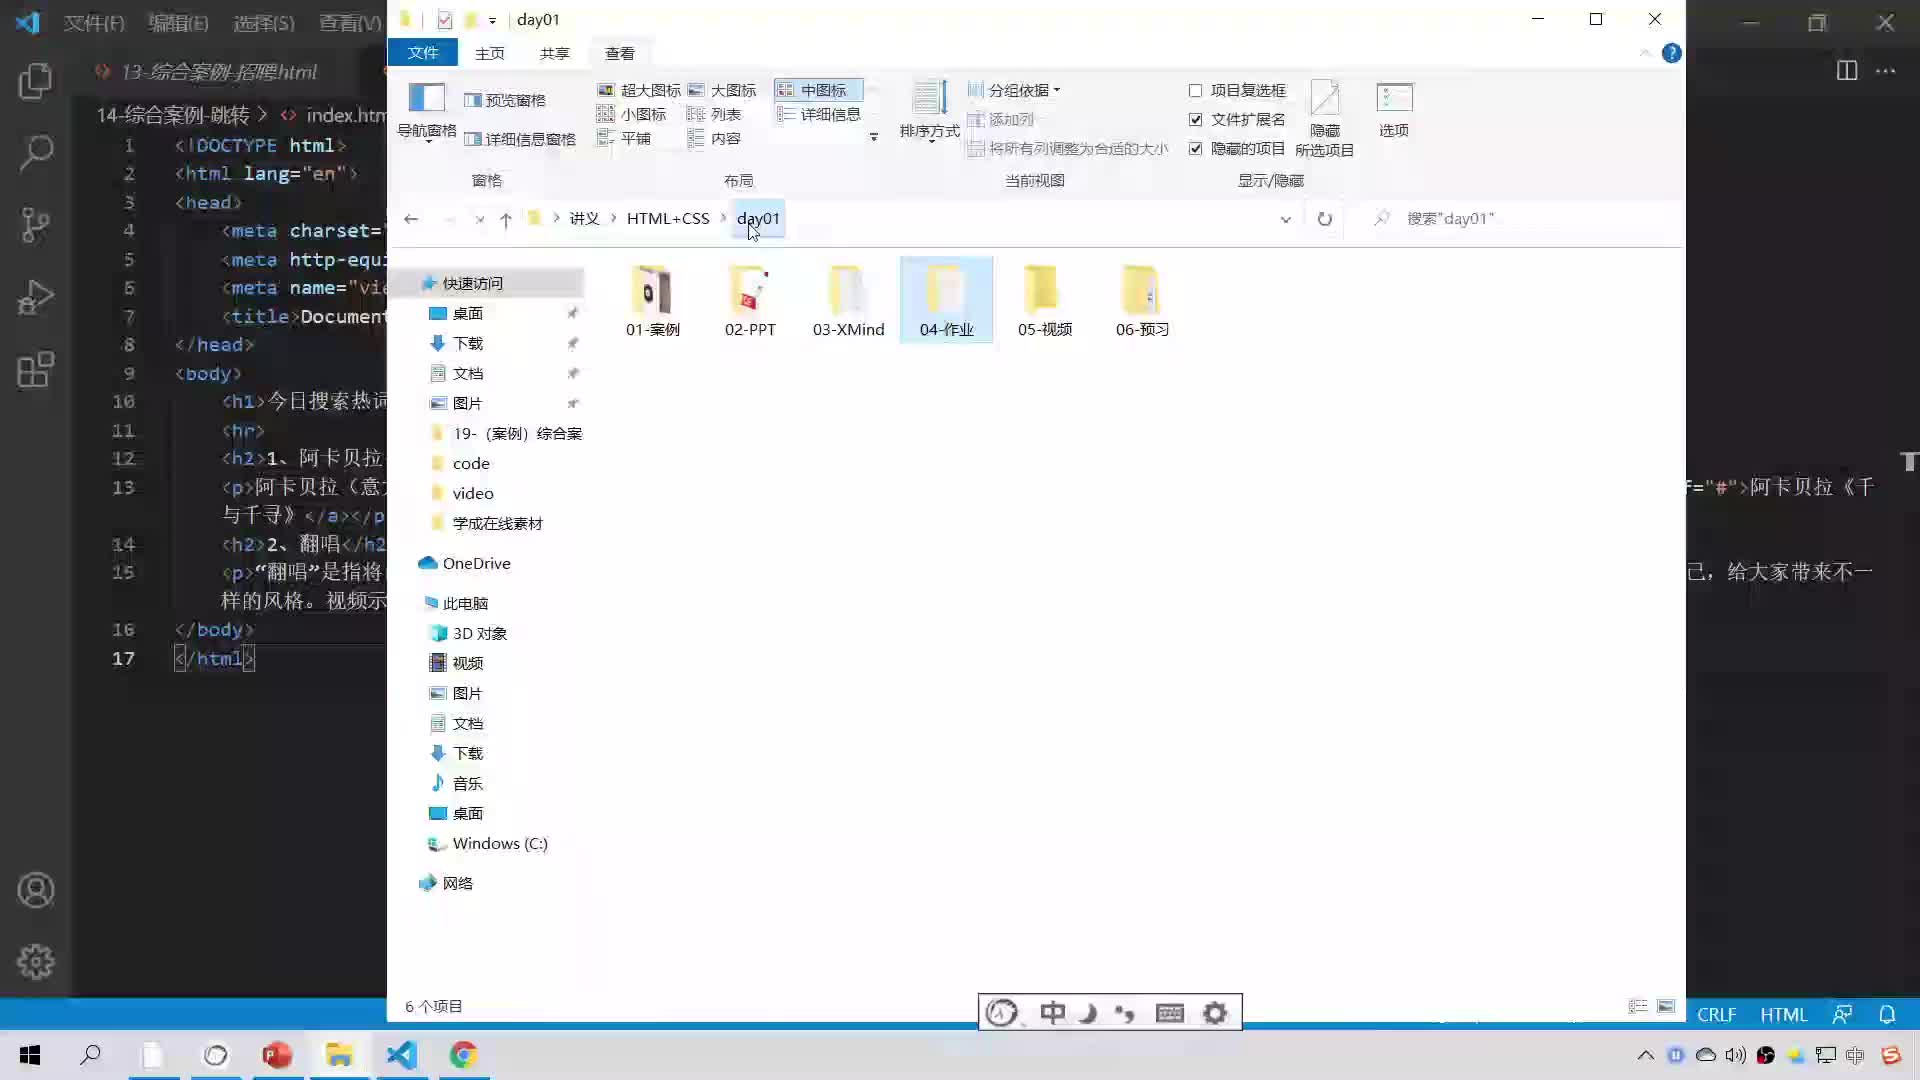1920x1080 pixels.
Task: Open VS Code 选择 menu
Action: click(264, 22)
